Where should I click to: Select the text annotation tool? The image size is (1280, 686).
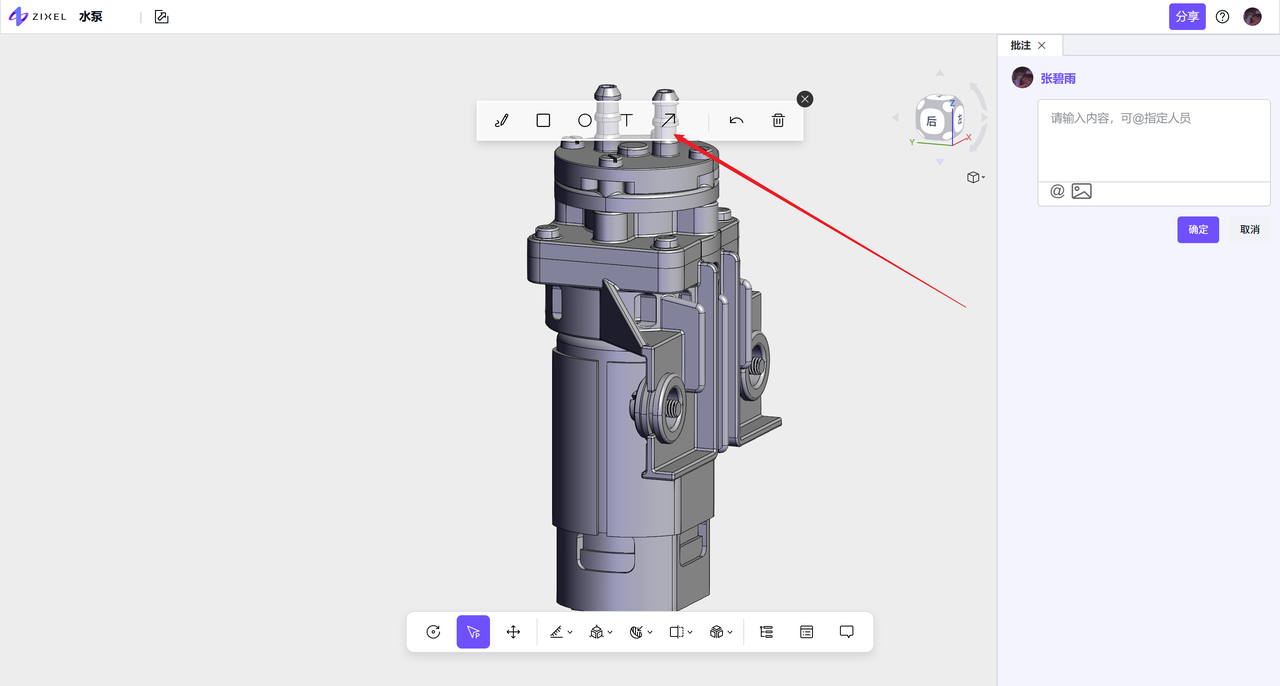click(627, 120)
